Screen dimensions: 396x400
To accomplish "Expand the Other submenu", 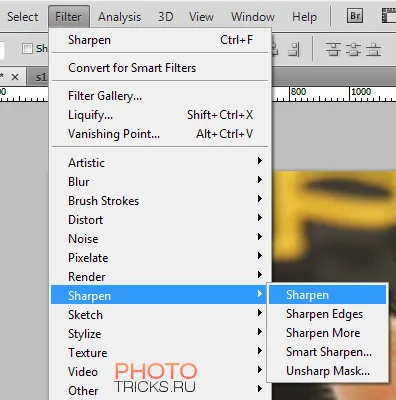I will click(x=160, y=391).
